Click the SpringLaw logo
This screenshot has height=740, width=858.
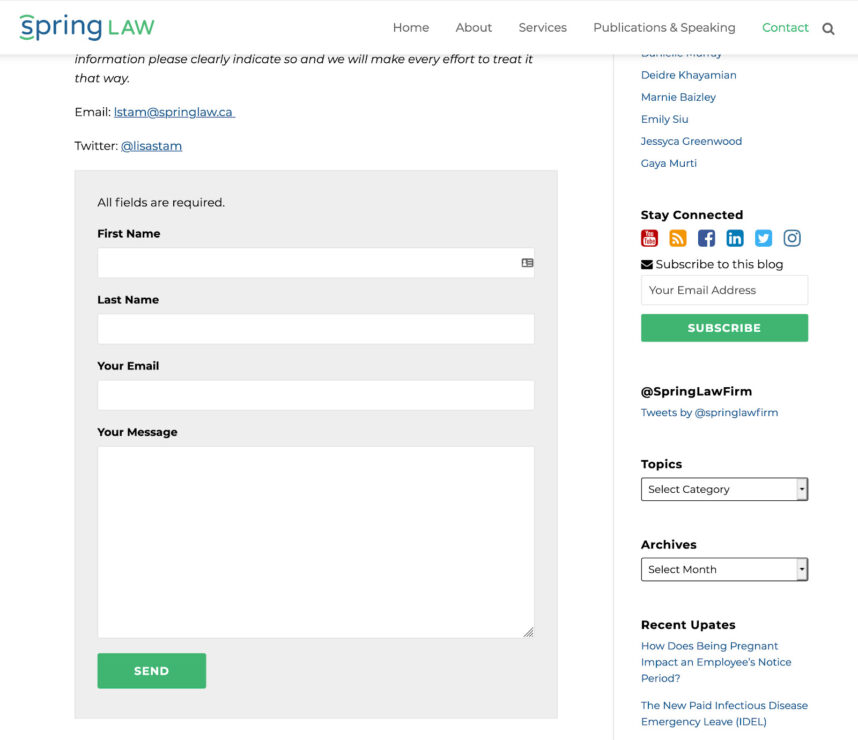point(87,27)
